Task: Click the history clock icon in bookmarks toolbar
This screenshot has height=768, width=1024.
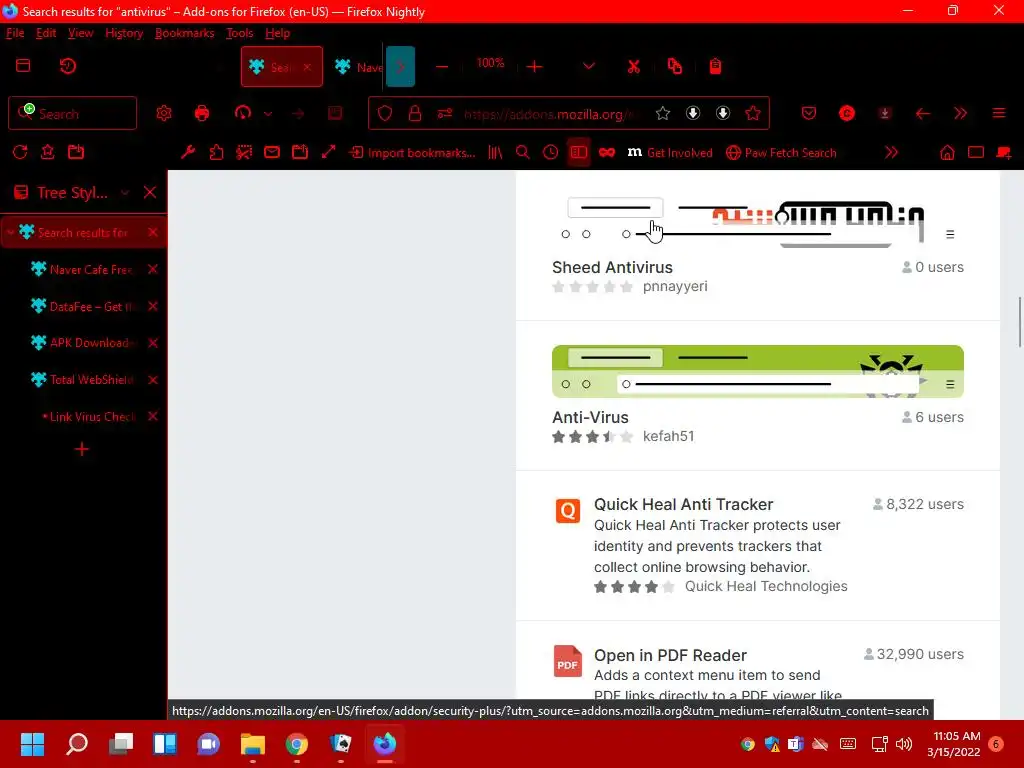Action: click(551, 152)
